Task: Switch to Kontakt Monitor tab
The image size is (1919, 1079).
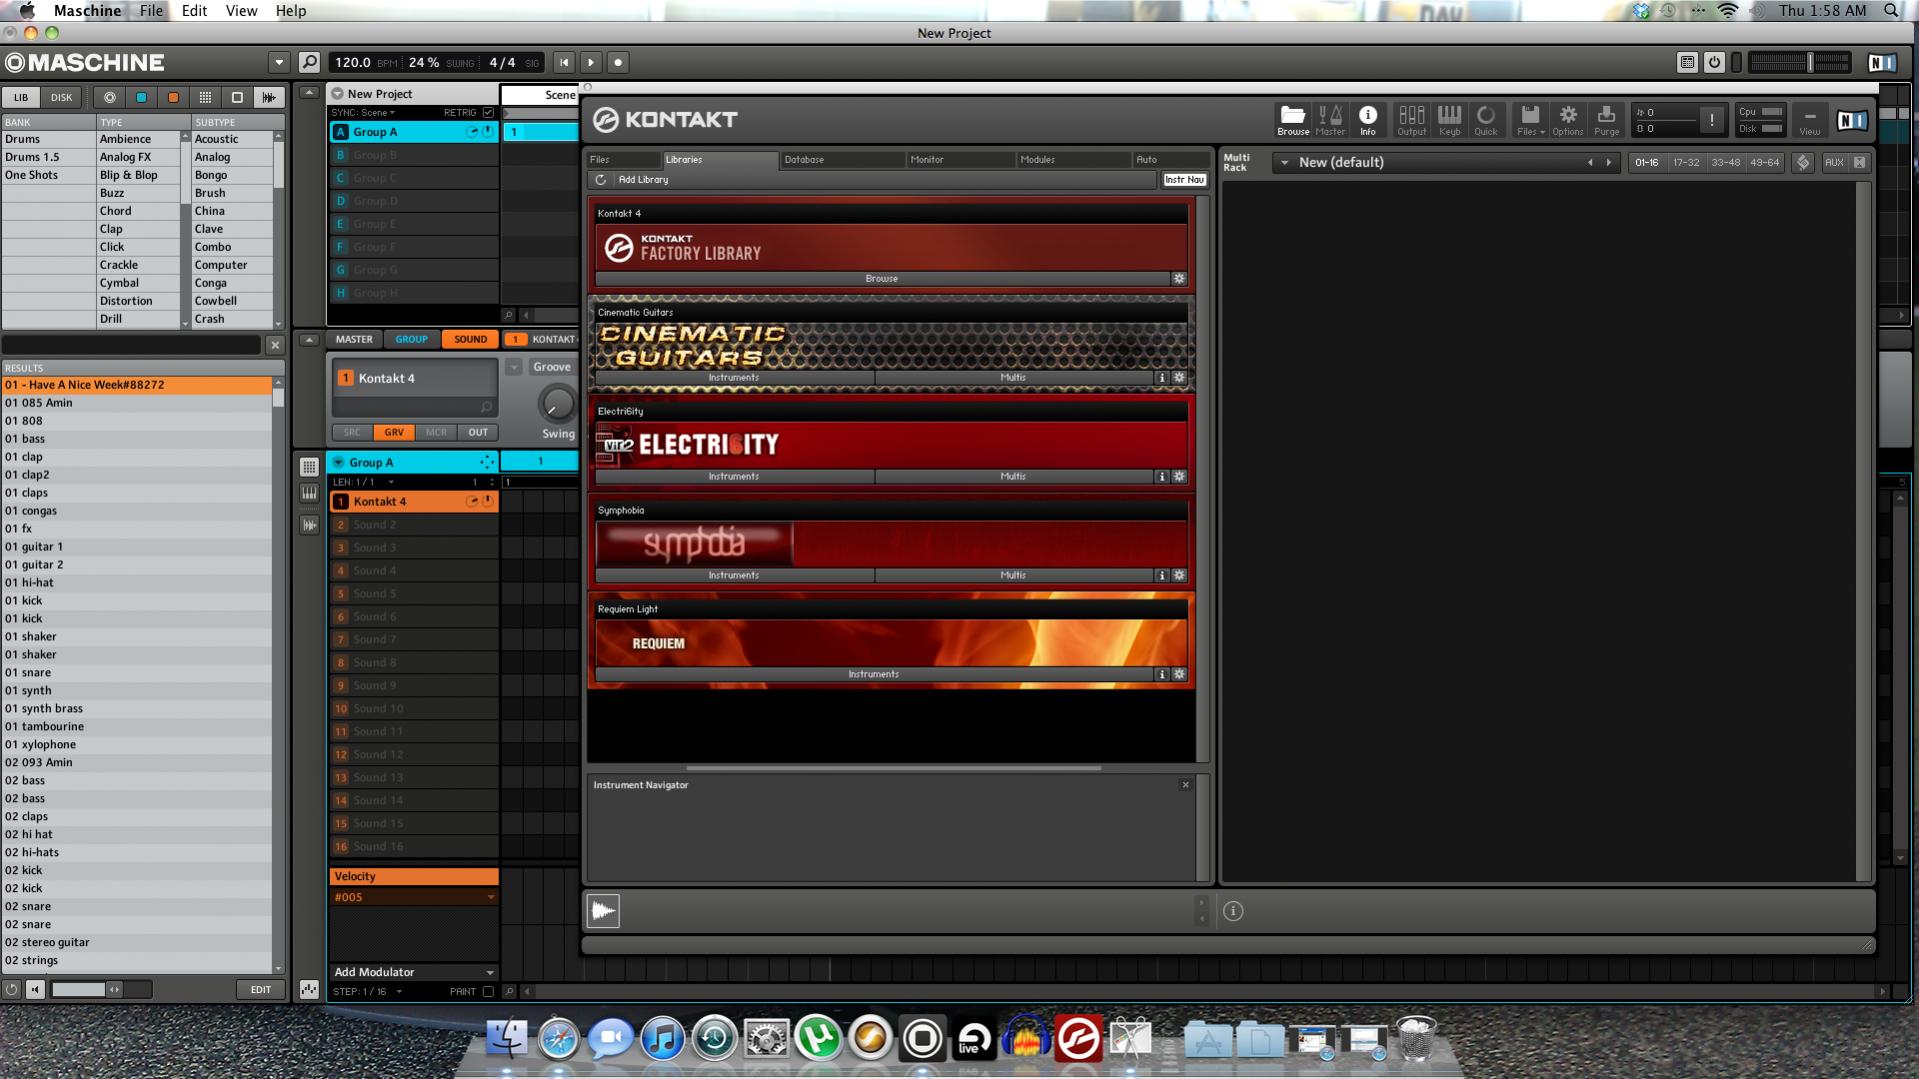Action: click(x=960, y=160)
